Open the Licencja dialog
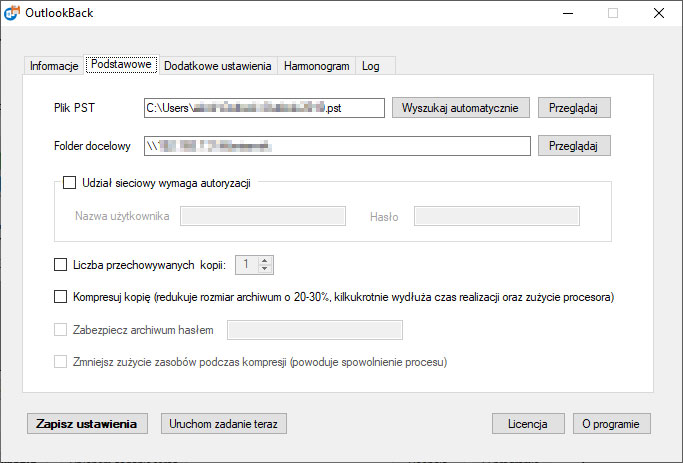Screen dimensions: 683x463 (x=528, y=424)
